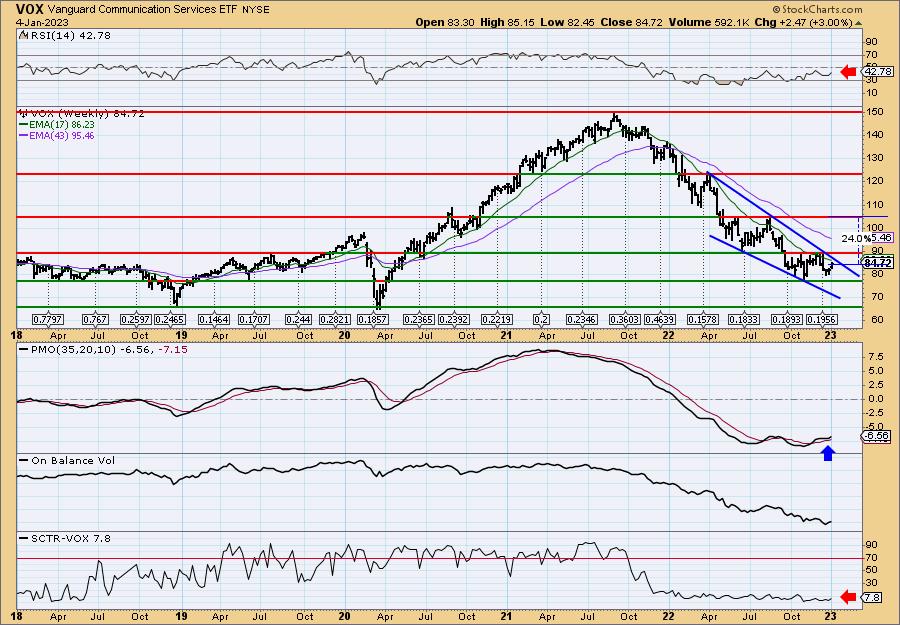Click the "0.244" volume label

click(x=298, y=319)
